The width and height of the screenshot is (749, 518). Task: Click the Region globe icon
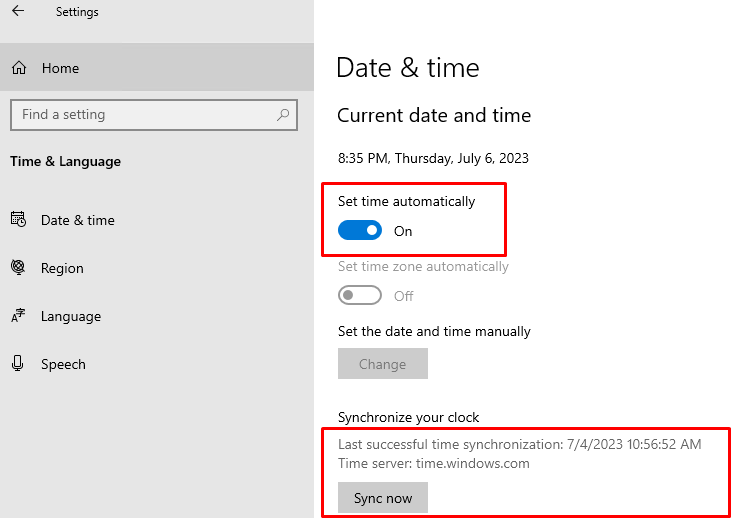click(18, 268)
